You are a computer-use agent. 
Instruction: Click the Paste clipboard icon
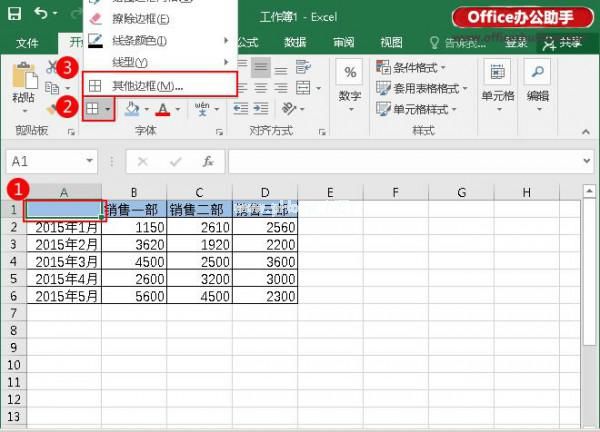tap(22, 82)
